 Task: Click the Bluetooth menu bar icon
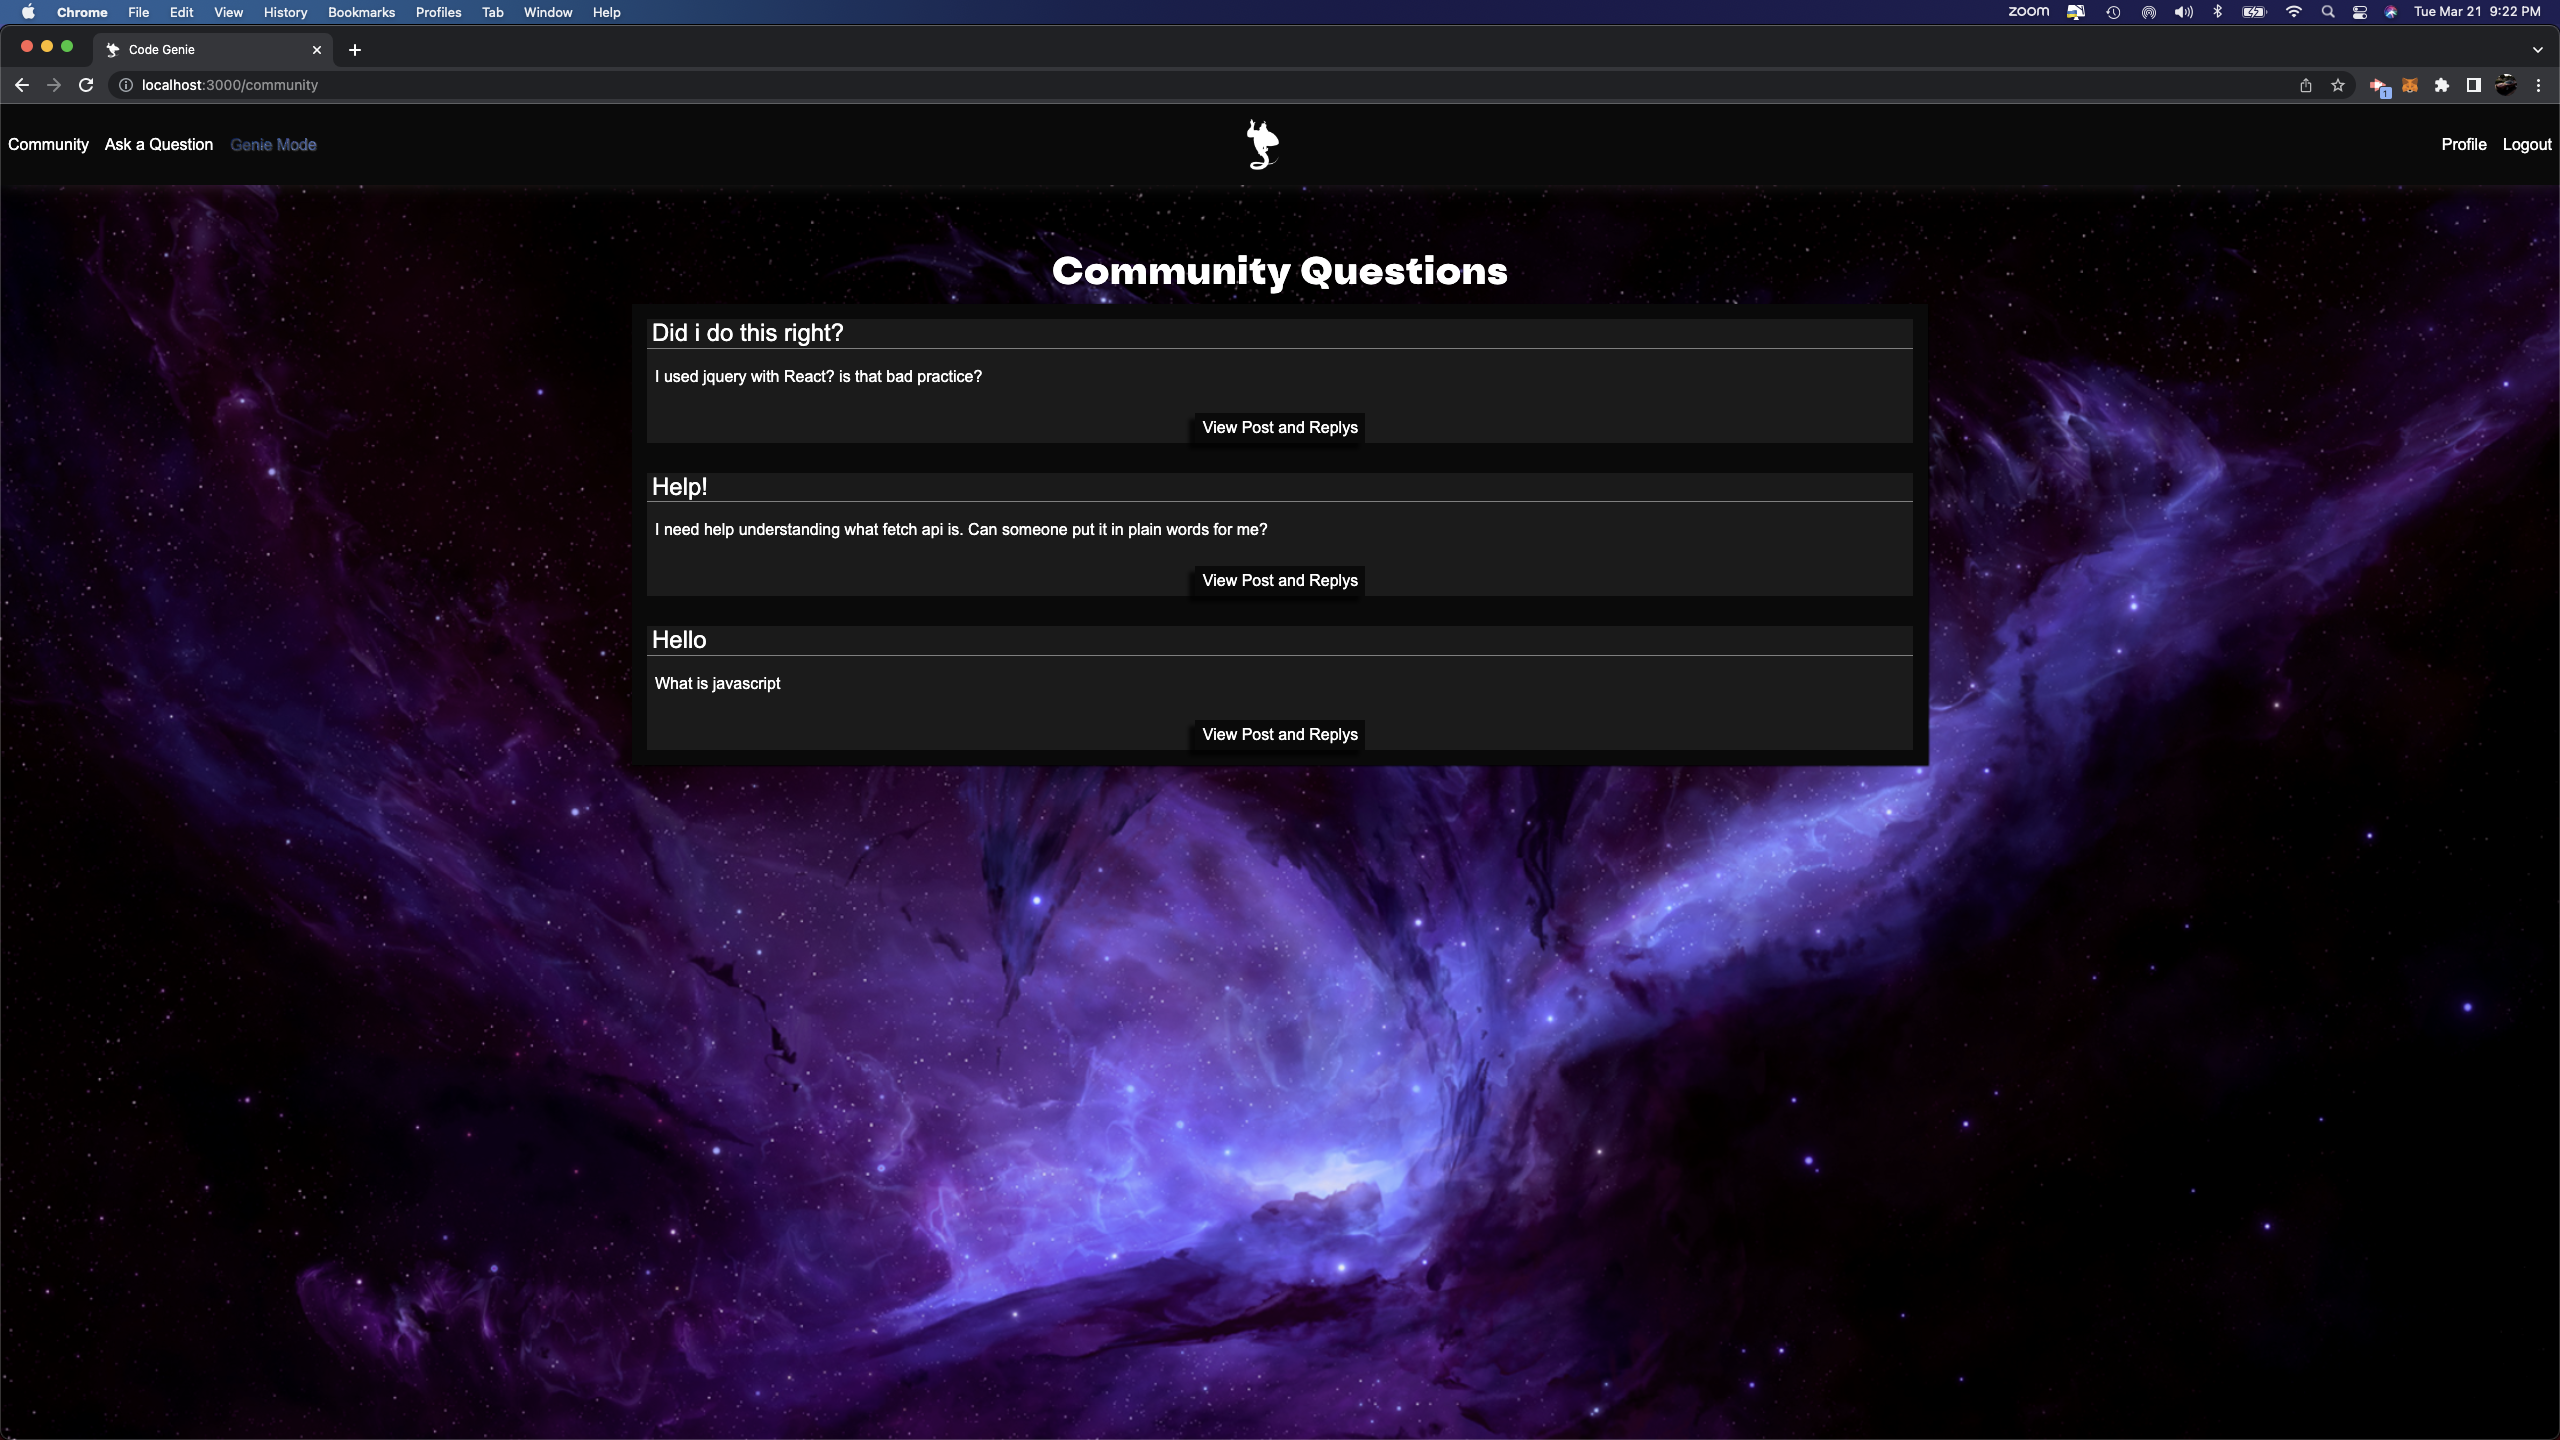[x=2218, y=12]
